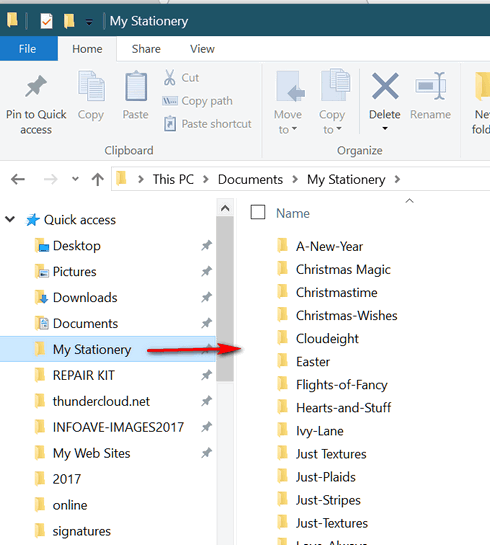
Task: Select My Stationery in navigation pane
Action: pyautogui.click(x=108, y=349)
